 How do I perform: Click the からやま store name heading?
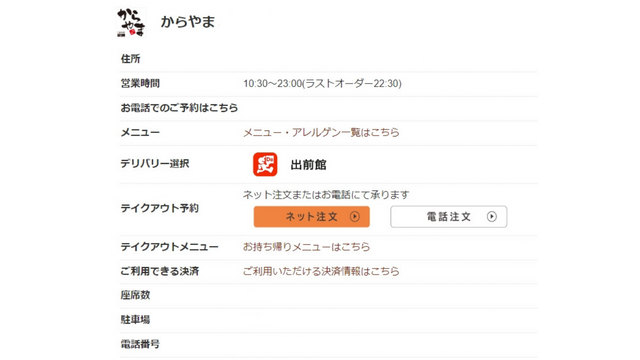coord(188,22)
